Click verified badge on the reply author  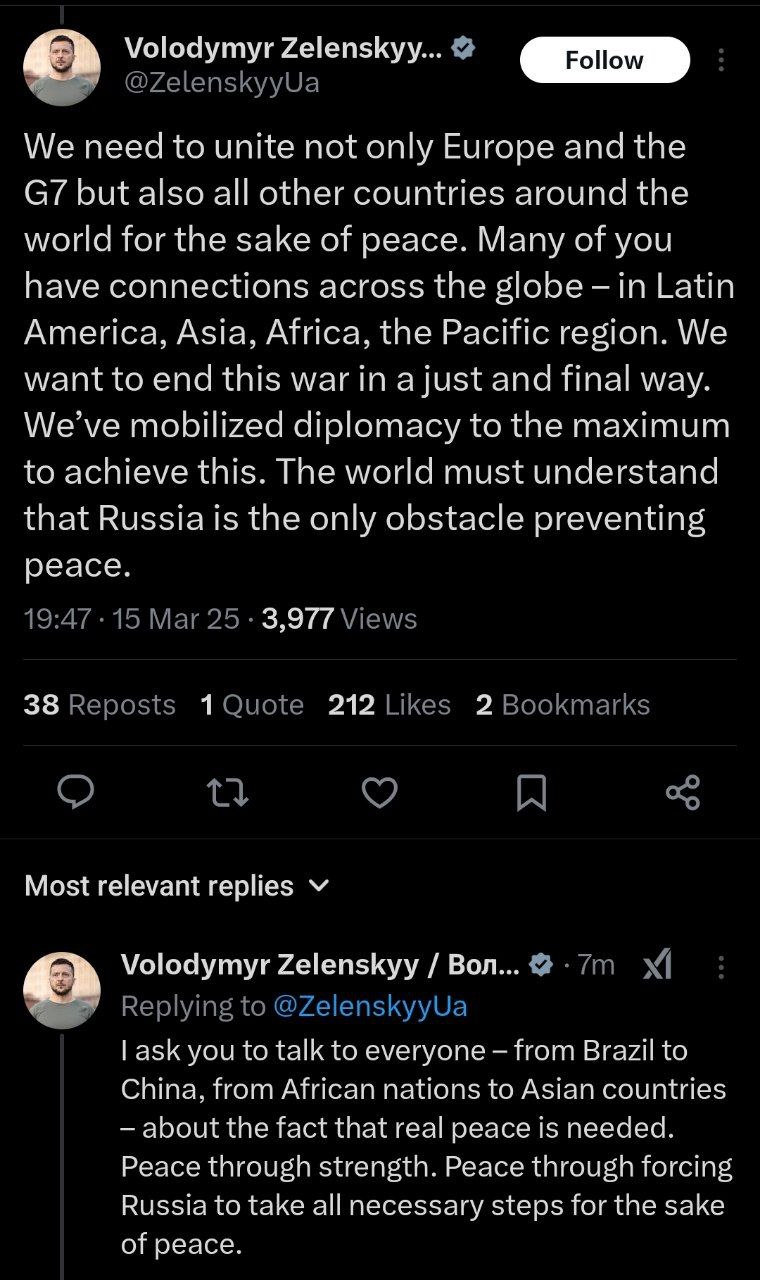(x=541, y=965)
